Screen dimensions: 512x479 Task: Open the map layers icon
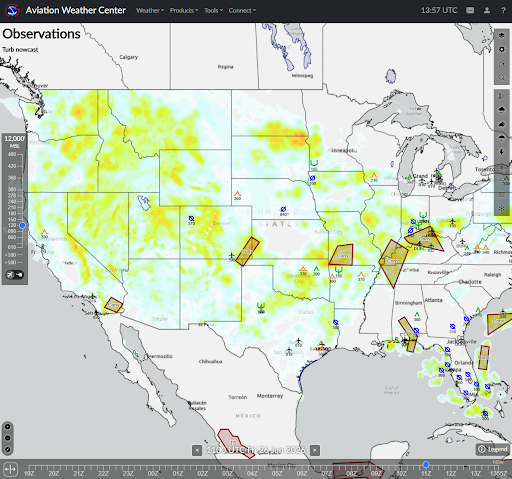[x=501, y=36]
